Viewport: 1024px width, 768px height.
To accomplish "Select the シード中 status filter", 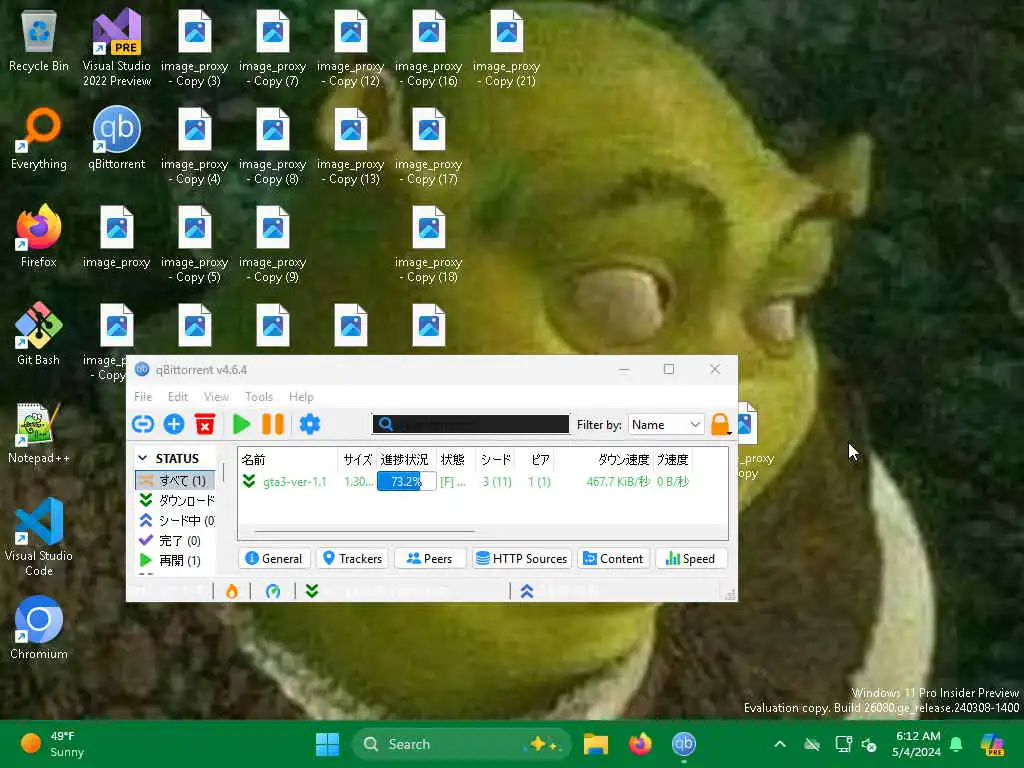I will 176,520.
